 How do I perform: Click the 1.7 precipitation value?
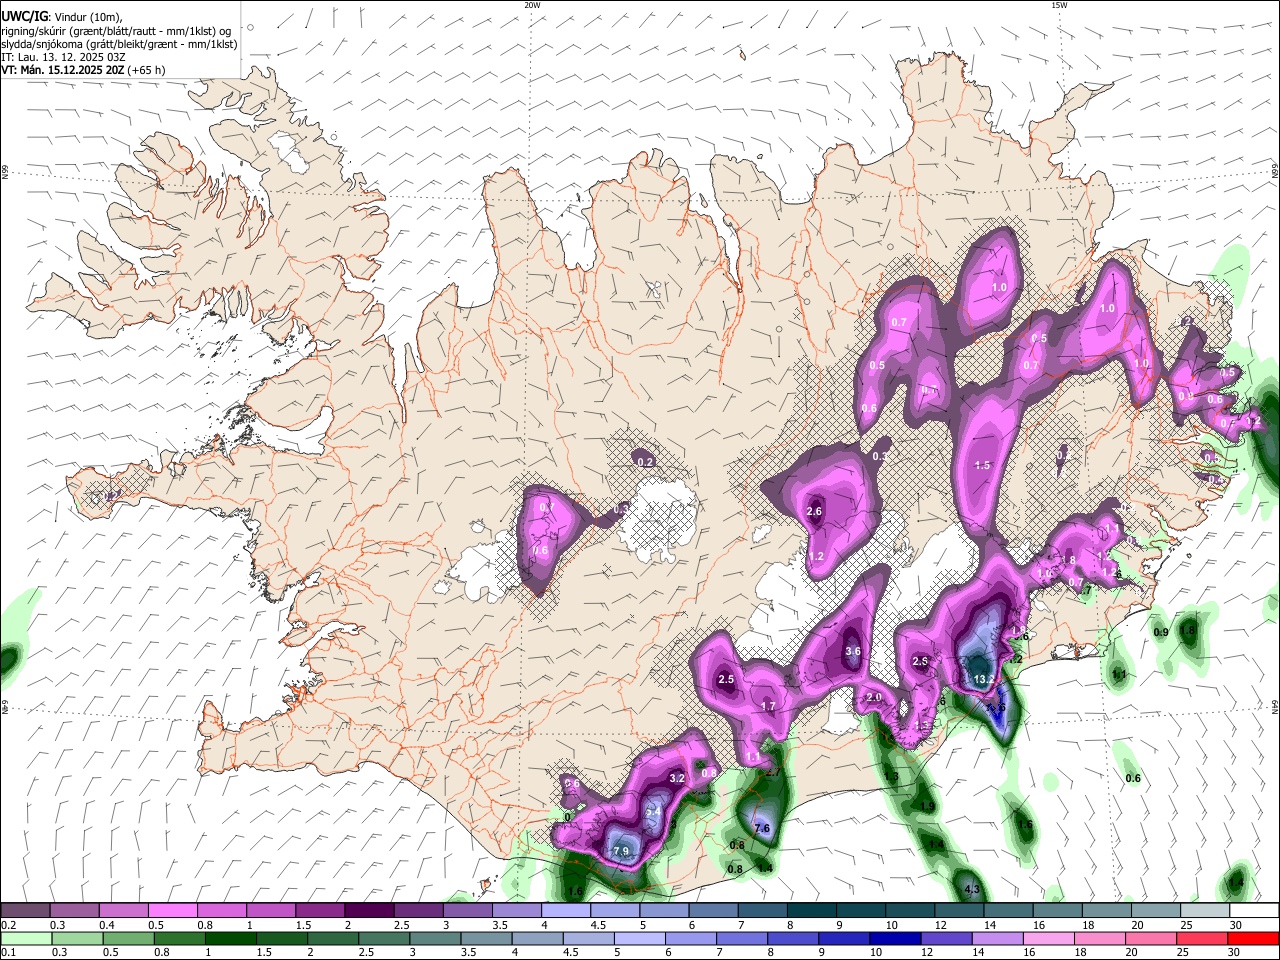(769, 706)
